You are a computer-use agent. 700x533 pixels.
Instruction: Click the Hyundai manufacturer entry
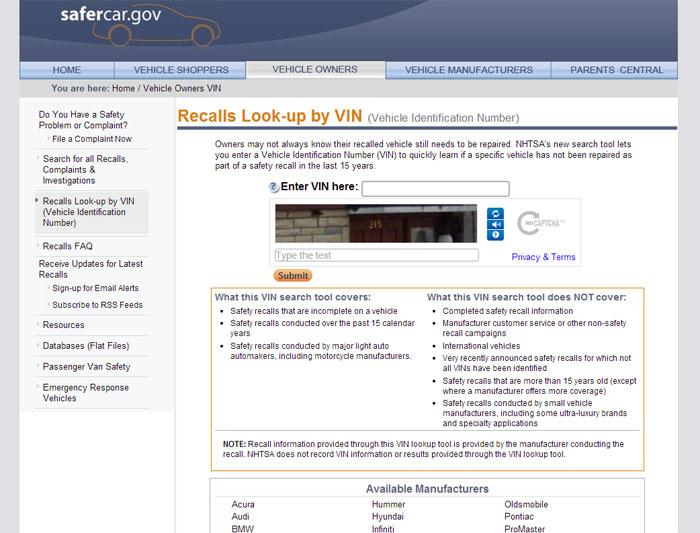click(x=388, y=516)
